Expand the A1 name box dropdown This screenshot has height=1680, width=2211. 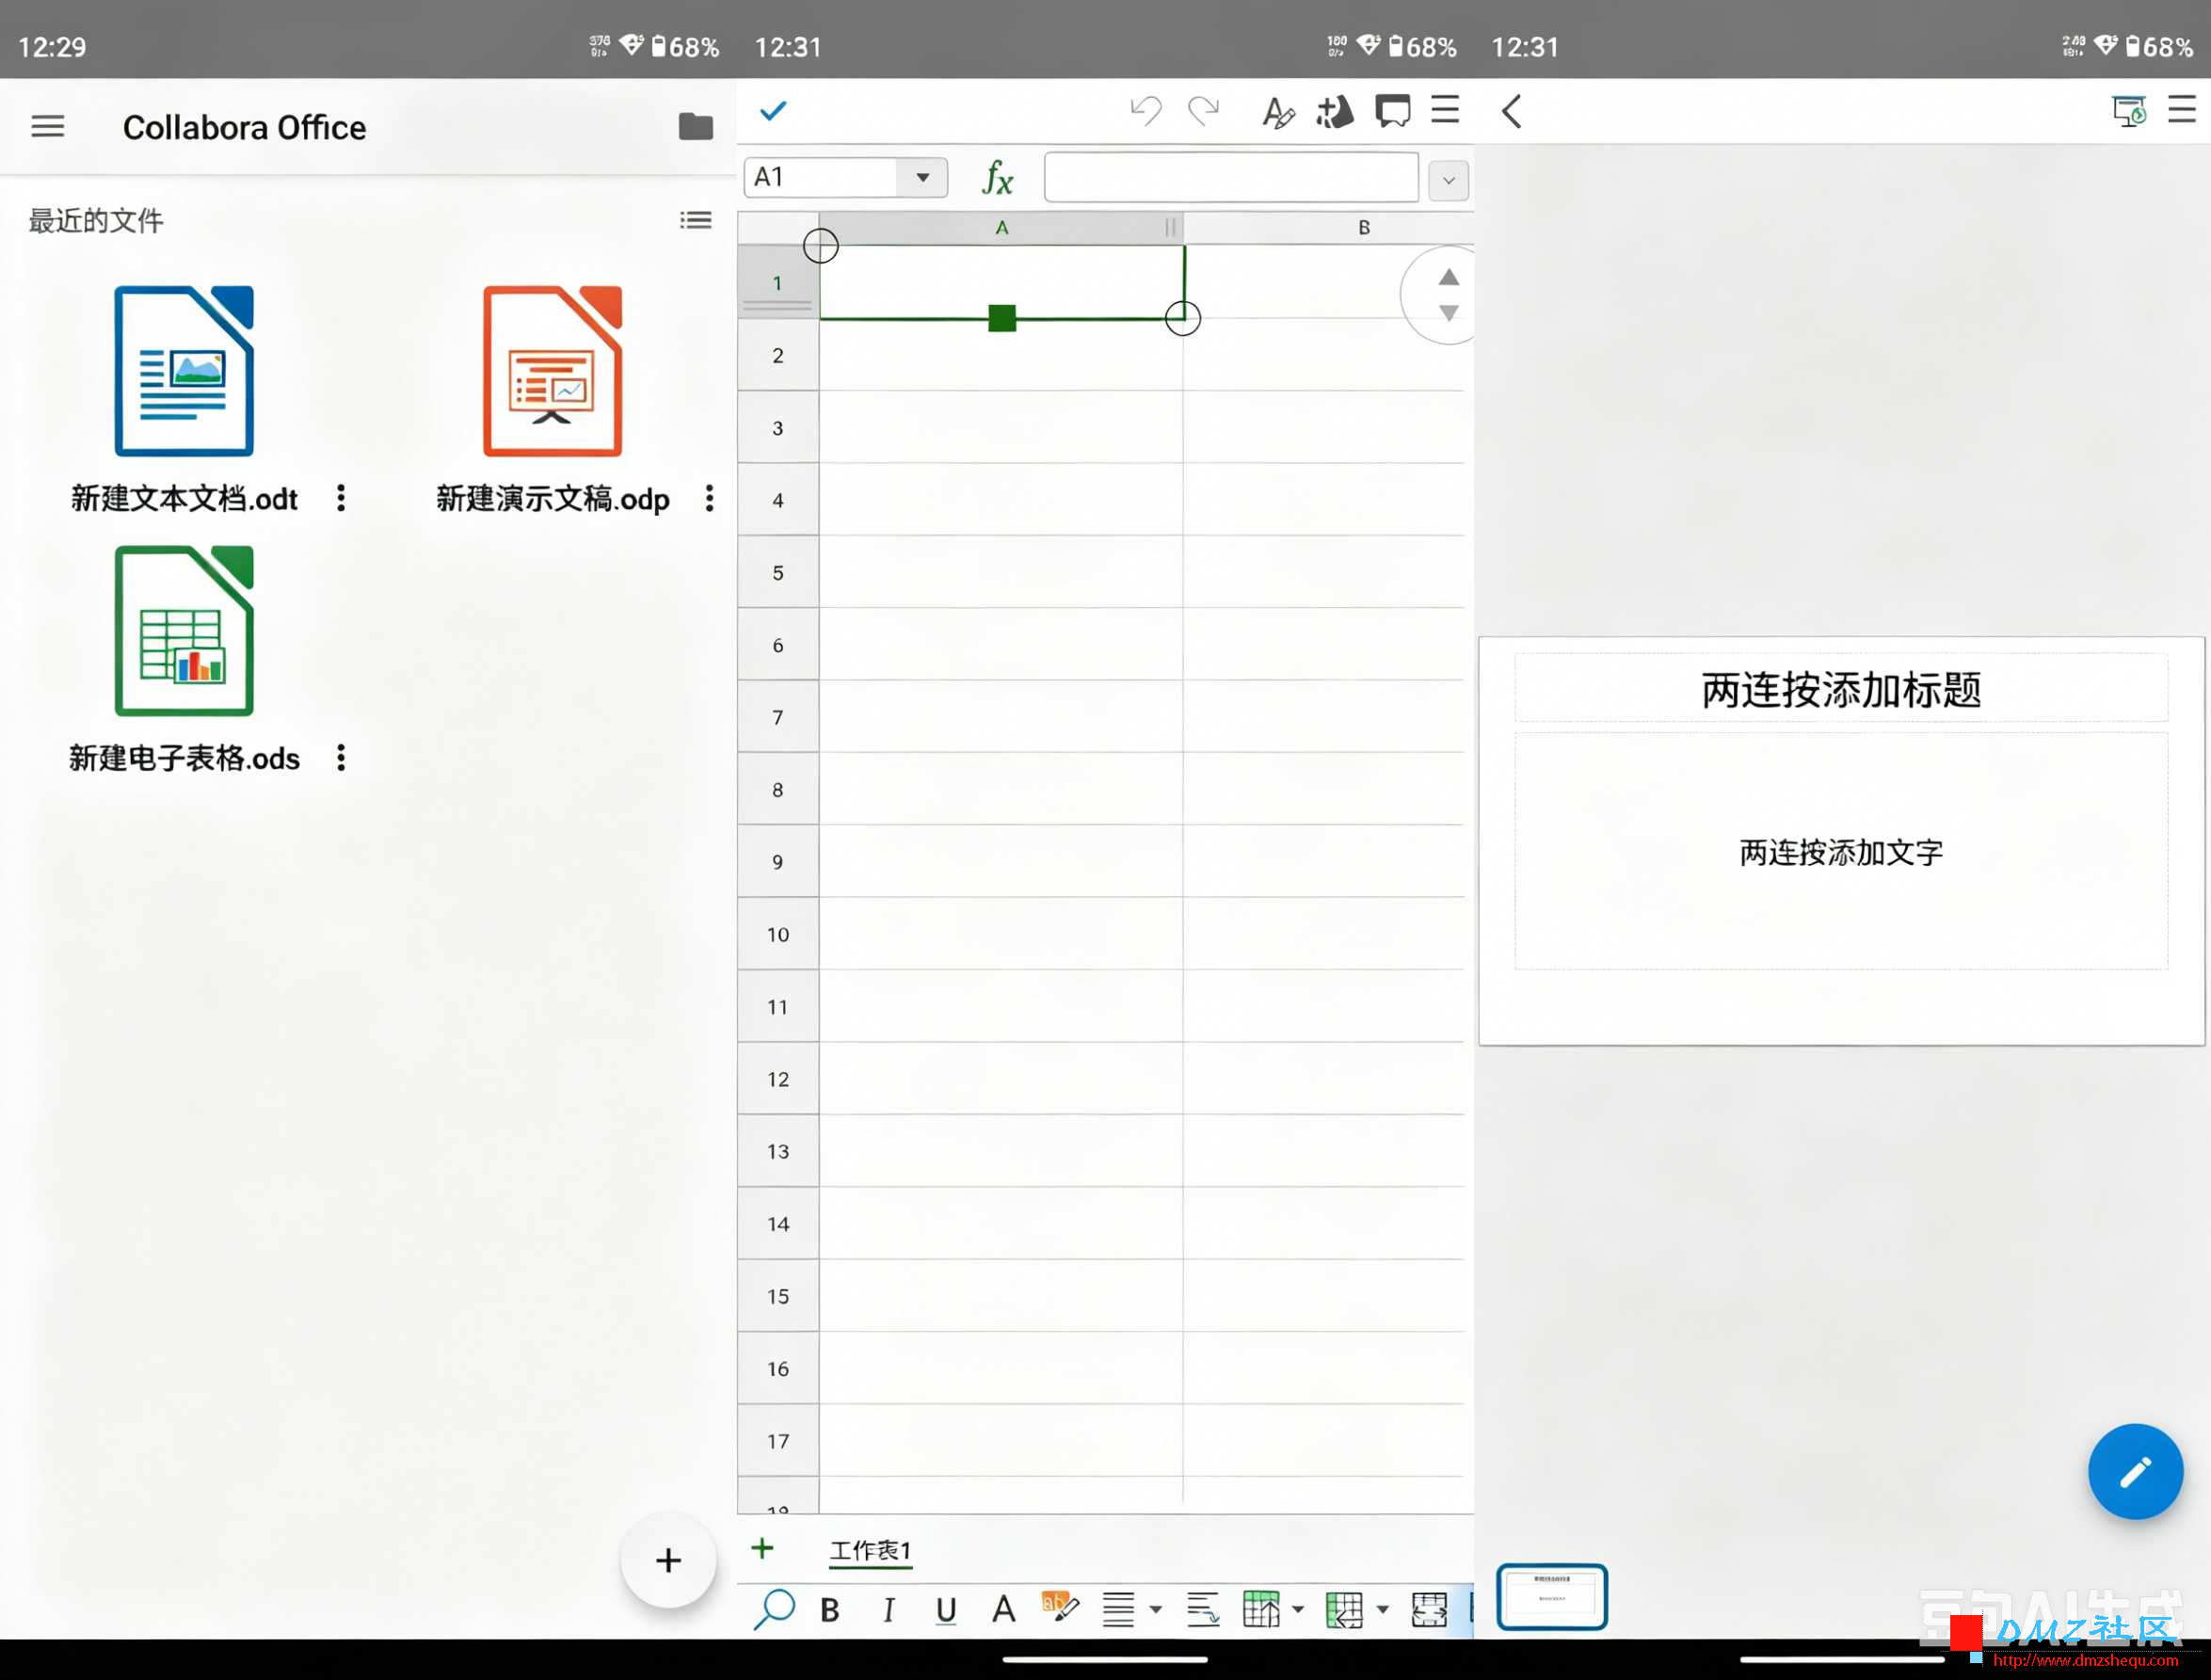(922, 177)
